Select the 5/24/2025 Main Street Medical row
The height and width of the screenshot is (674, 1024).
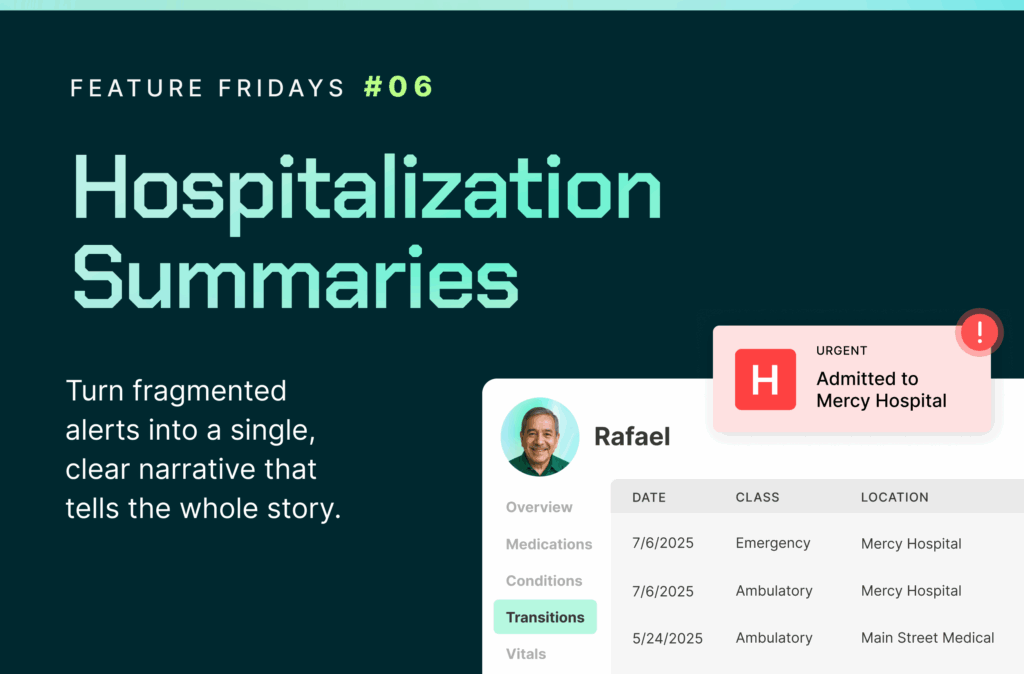click(817, 638)
